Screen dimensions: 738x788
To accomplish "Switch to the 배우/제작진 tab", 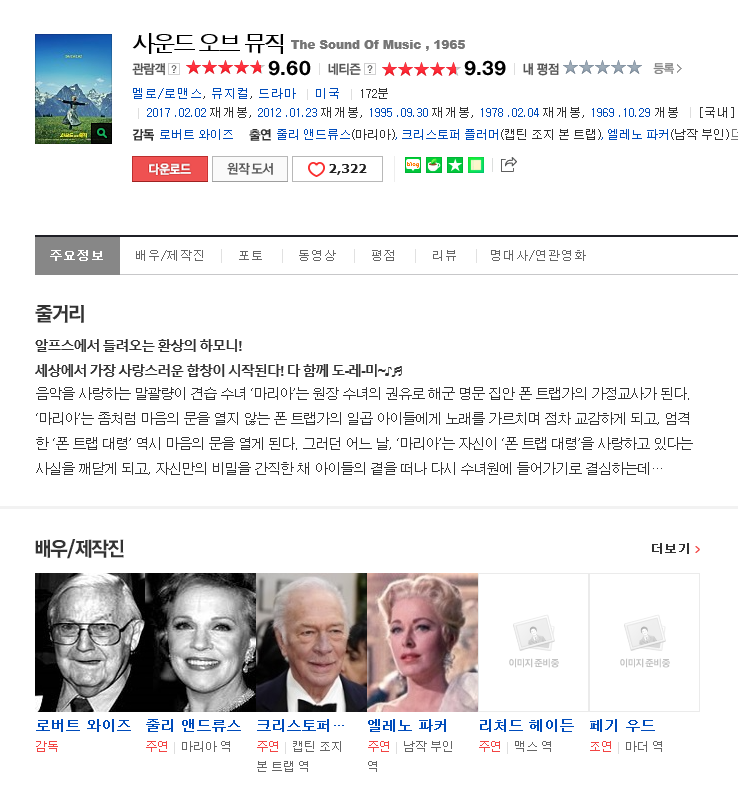I will [x=170, y=255].
